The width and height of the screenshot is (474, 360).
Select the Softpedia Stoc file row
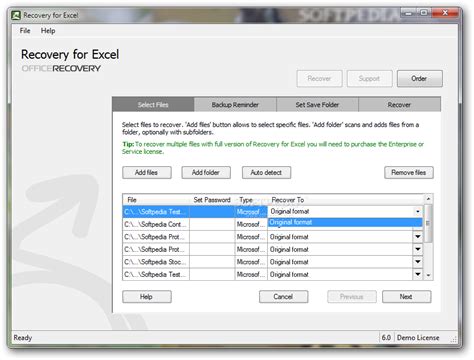pos(156,262)
